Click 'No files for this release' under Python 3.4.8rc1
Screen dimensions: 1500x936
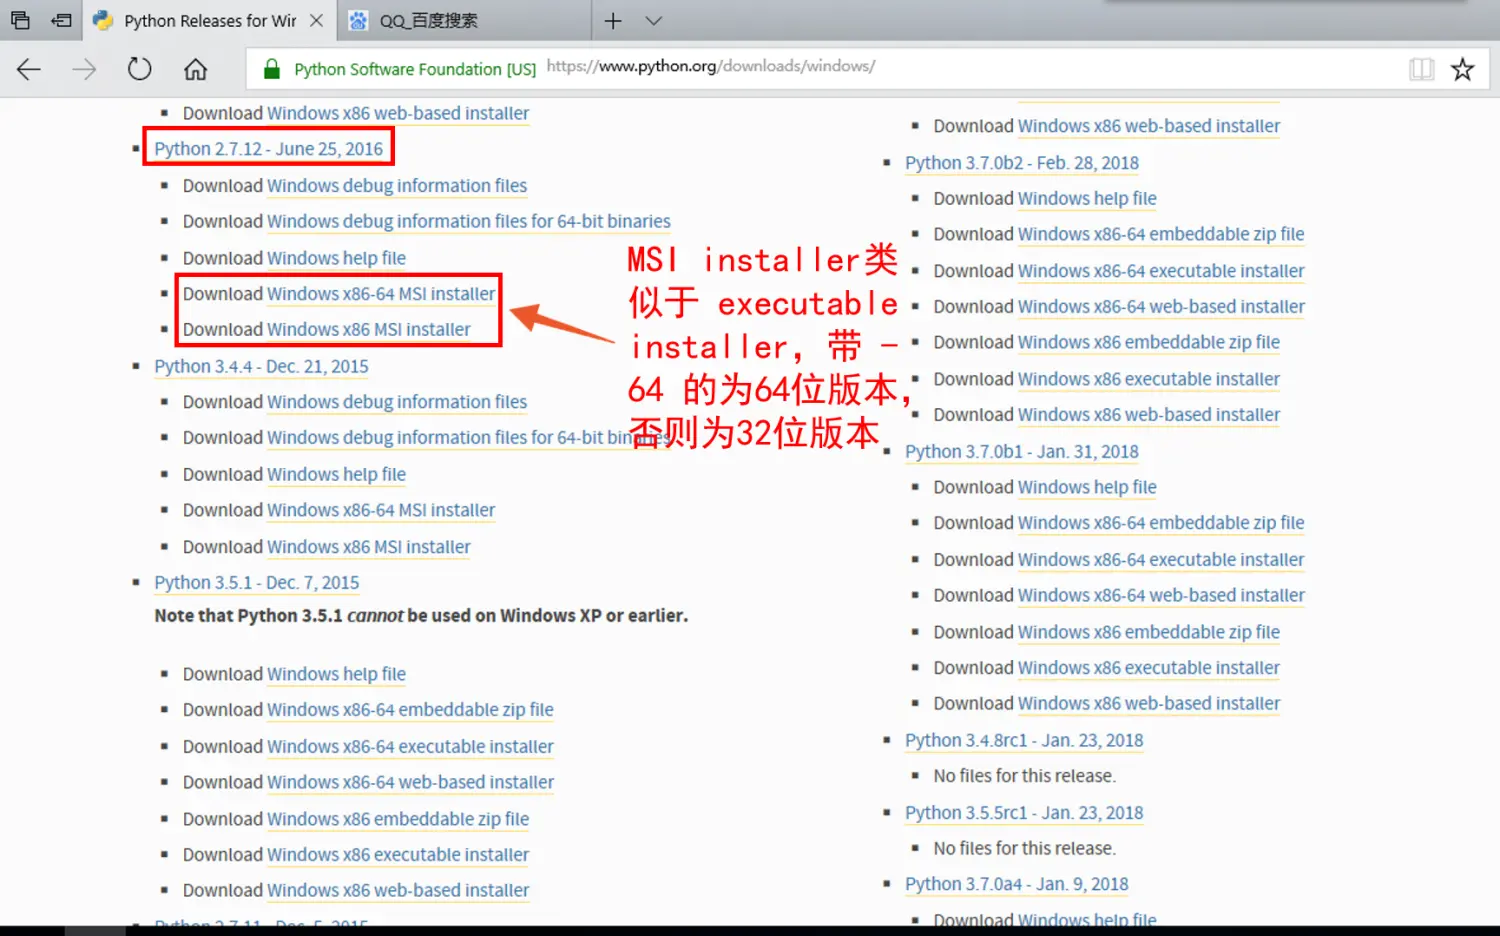tap(1024, 776)
